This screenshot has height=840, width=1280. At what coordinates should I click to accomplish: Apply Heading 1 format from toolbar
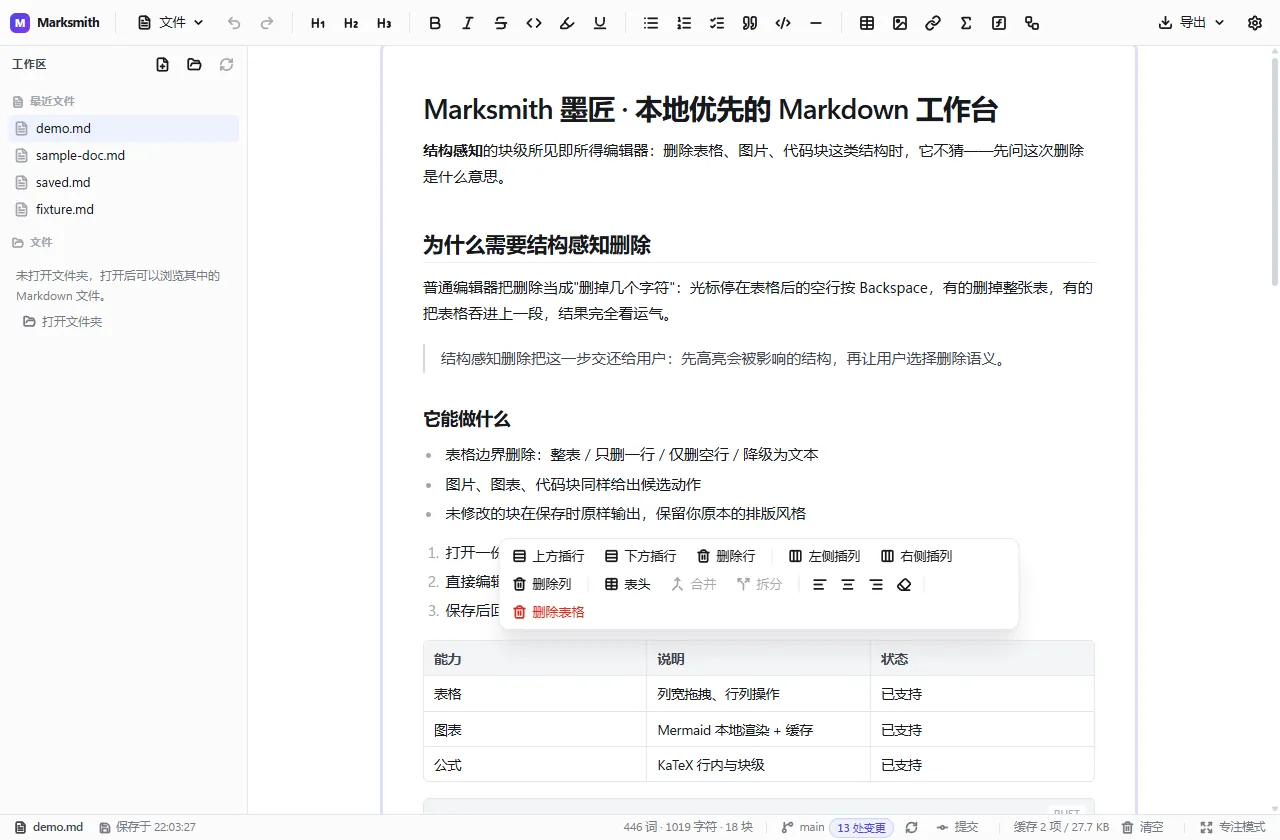(318, 23)
